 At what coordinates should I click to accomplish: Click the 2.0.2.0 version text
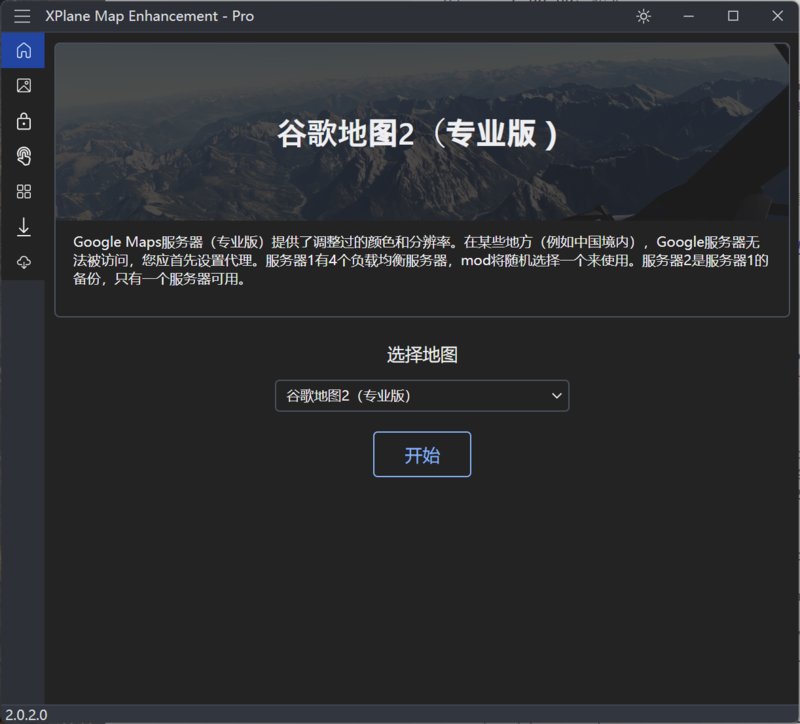tap(26, 715)
